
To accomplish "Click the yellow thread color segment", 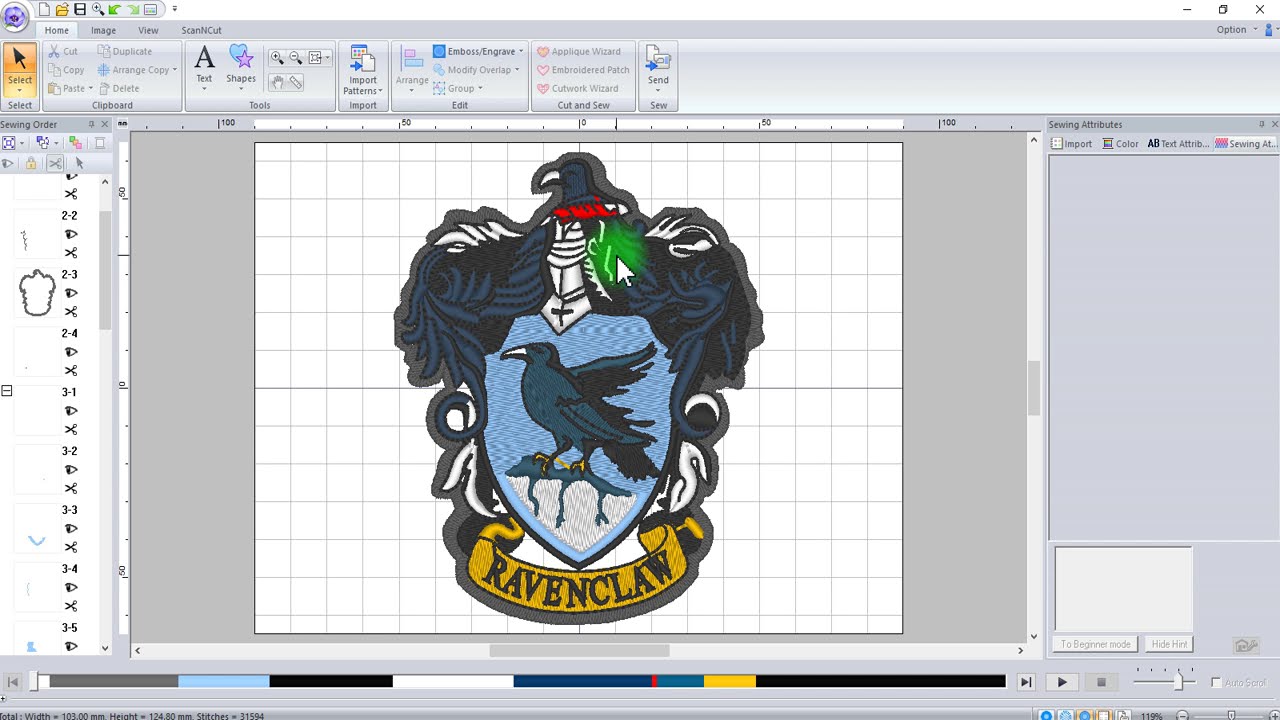I will tap(729, 681).
